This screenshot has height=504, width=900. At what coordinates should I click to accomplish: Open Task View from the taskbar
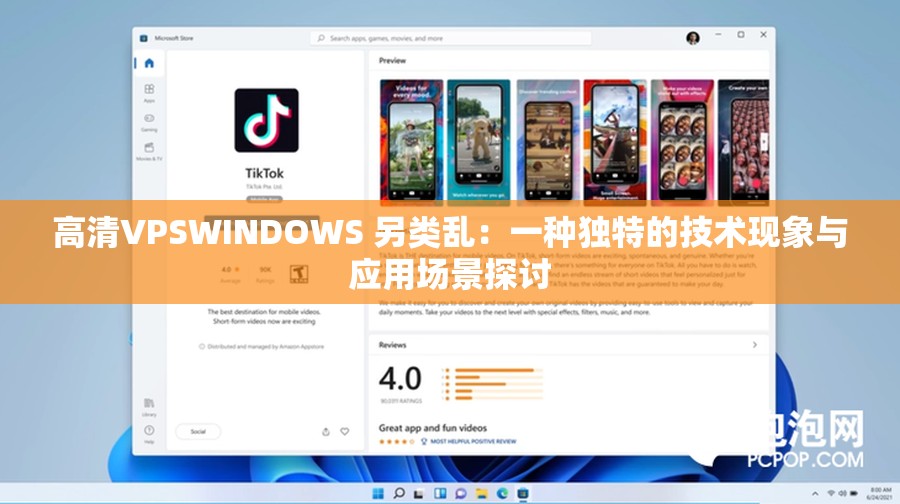420,493
